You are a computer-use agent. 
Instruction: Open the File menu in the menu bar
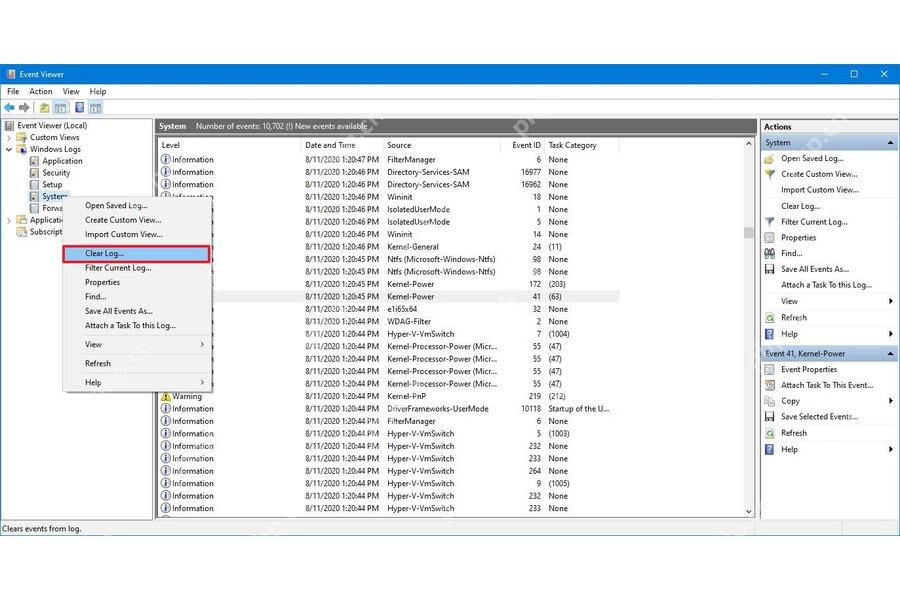pyautogui.click(x=13, y=91)
